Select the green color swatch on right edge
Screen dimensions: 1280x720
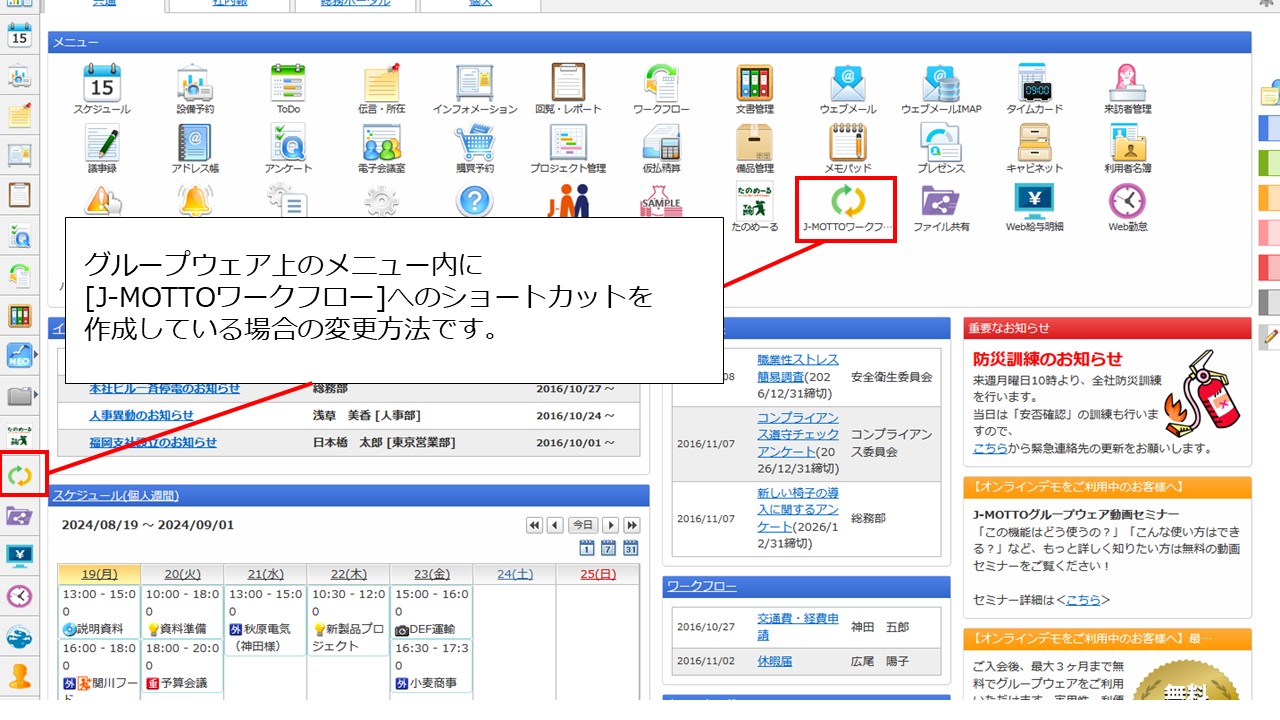pyautogui.click(x=1268, y=161)
